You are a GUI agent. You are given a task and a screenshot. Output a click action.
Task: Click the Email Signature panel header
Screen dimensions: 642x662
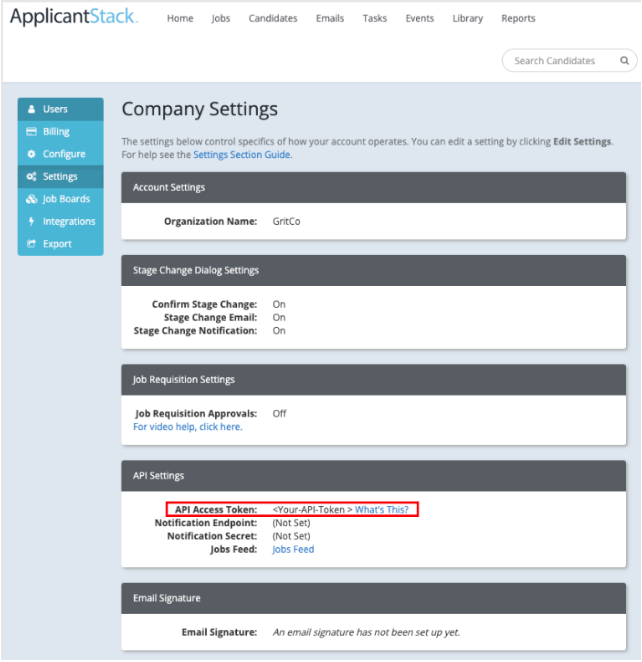[x=374, y=598]
